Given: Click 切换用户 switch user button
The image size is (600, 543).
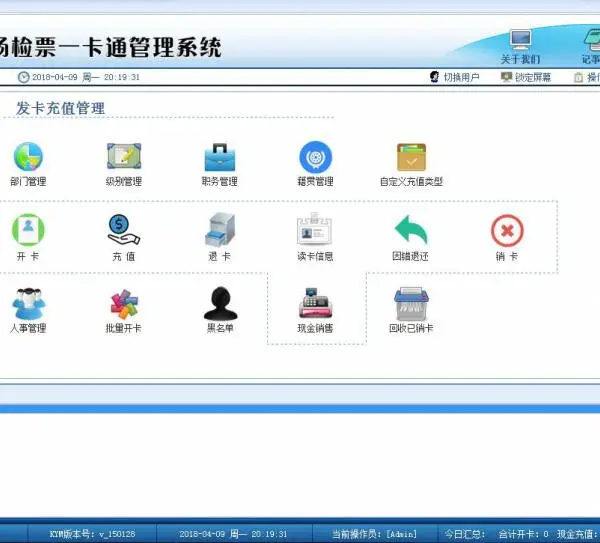Looking at the screenshot, I should tap(455, 77).
